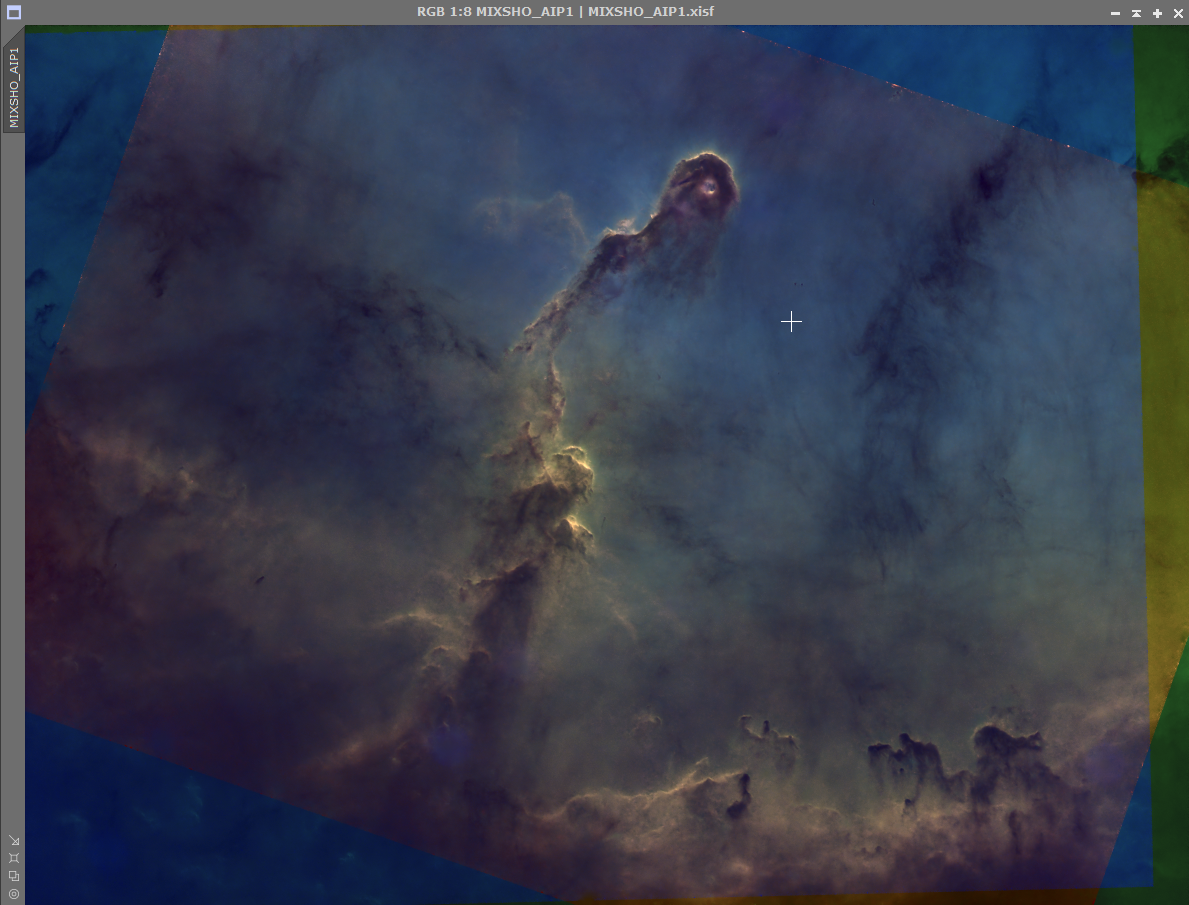The height and width of the screenshot is (905, 1189).
Task: Iconize the window with the minus button
Action: pos(1115,13)
